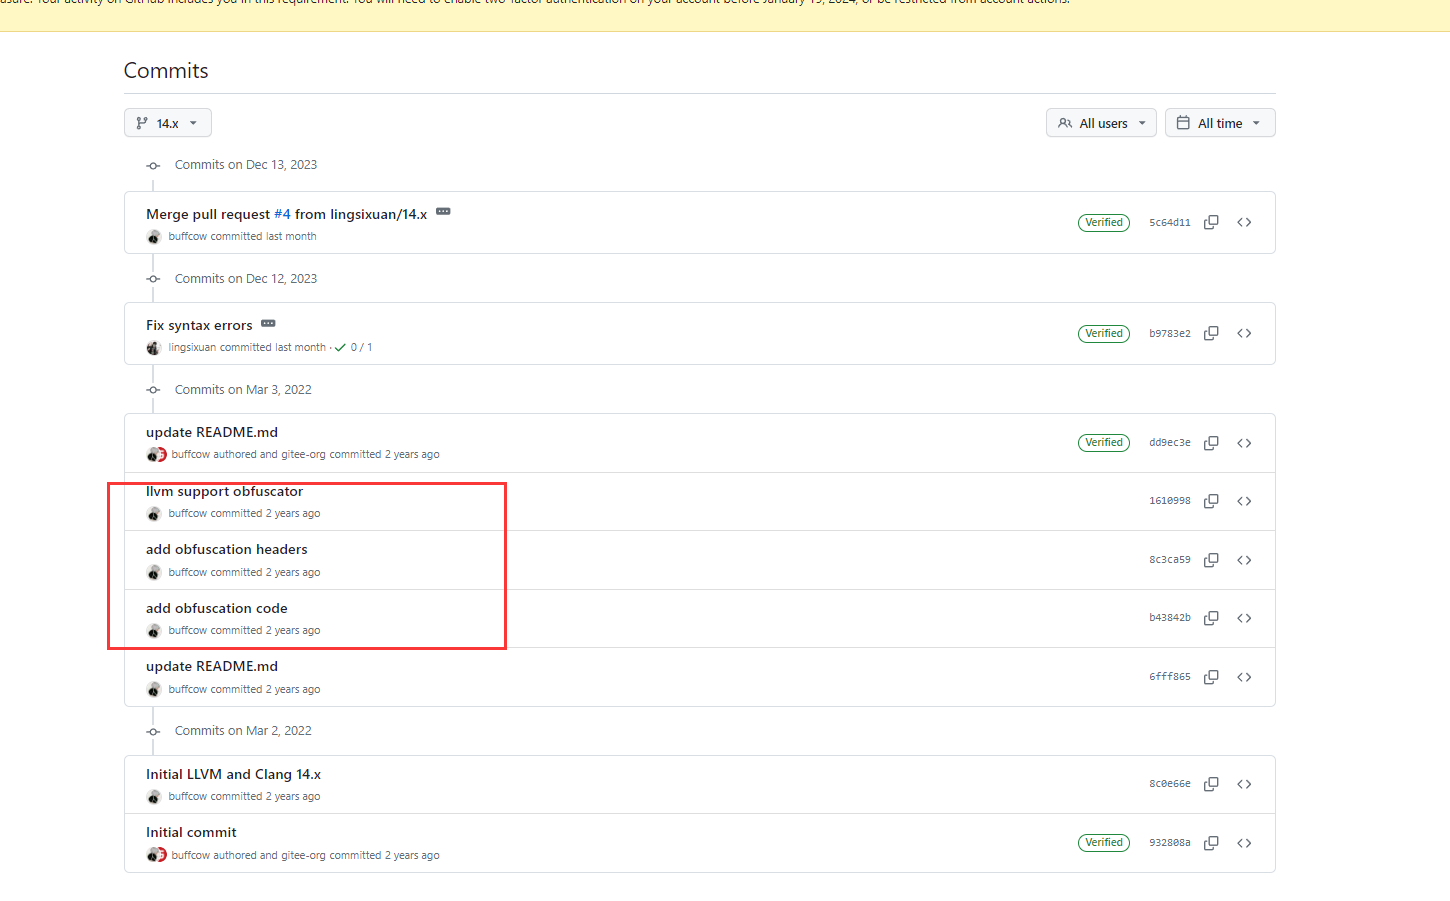Click buffcow avatar on Merge pull request commit
This screenshot has width=1450, height=901.
153,237
